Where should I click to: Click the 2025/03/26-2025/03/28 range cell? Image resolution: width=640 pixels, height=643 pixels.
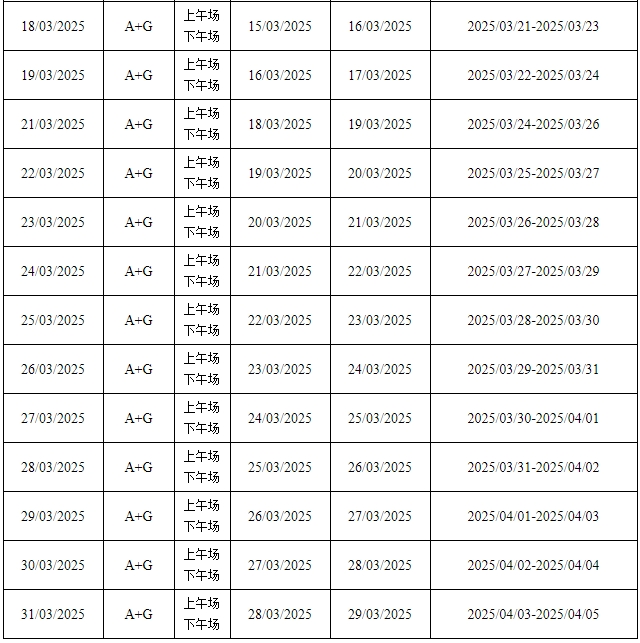click(533, 222)
